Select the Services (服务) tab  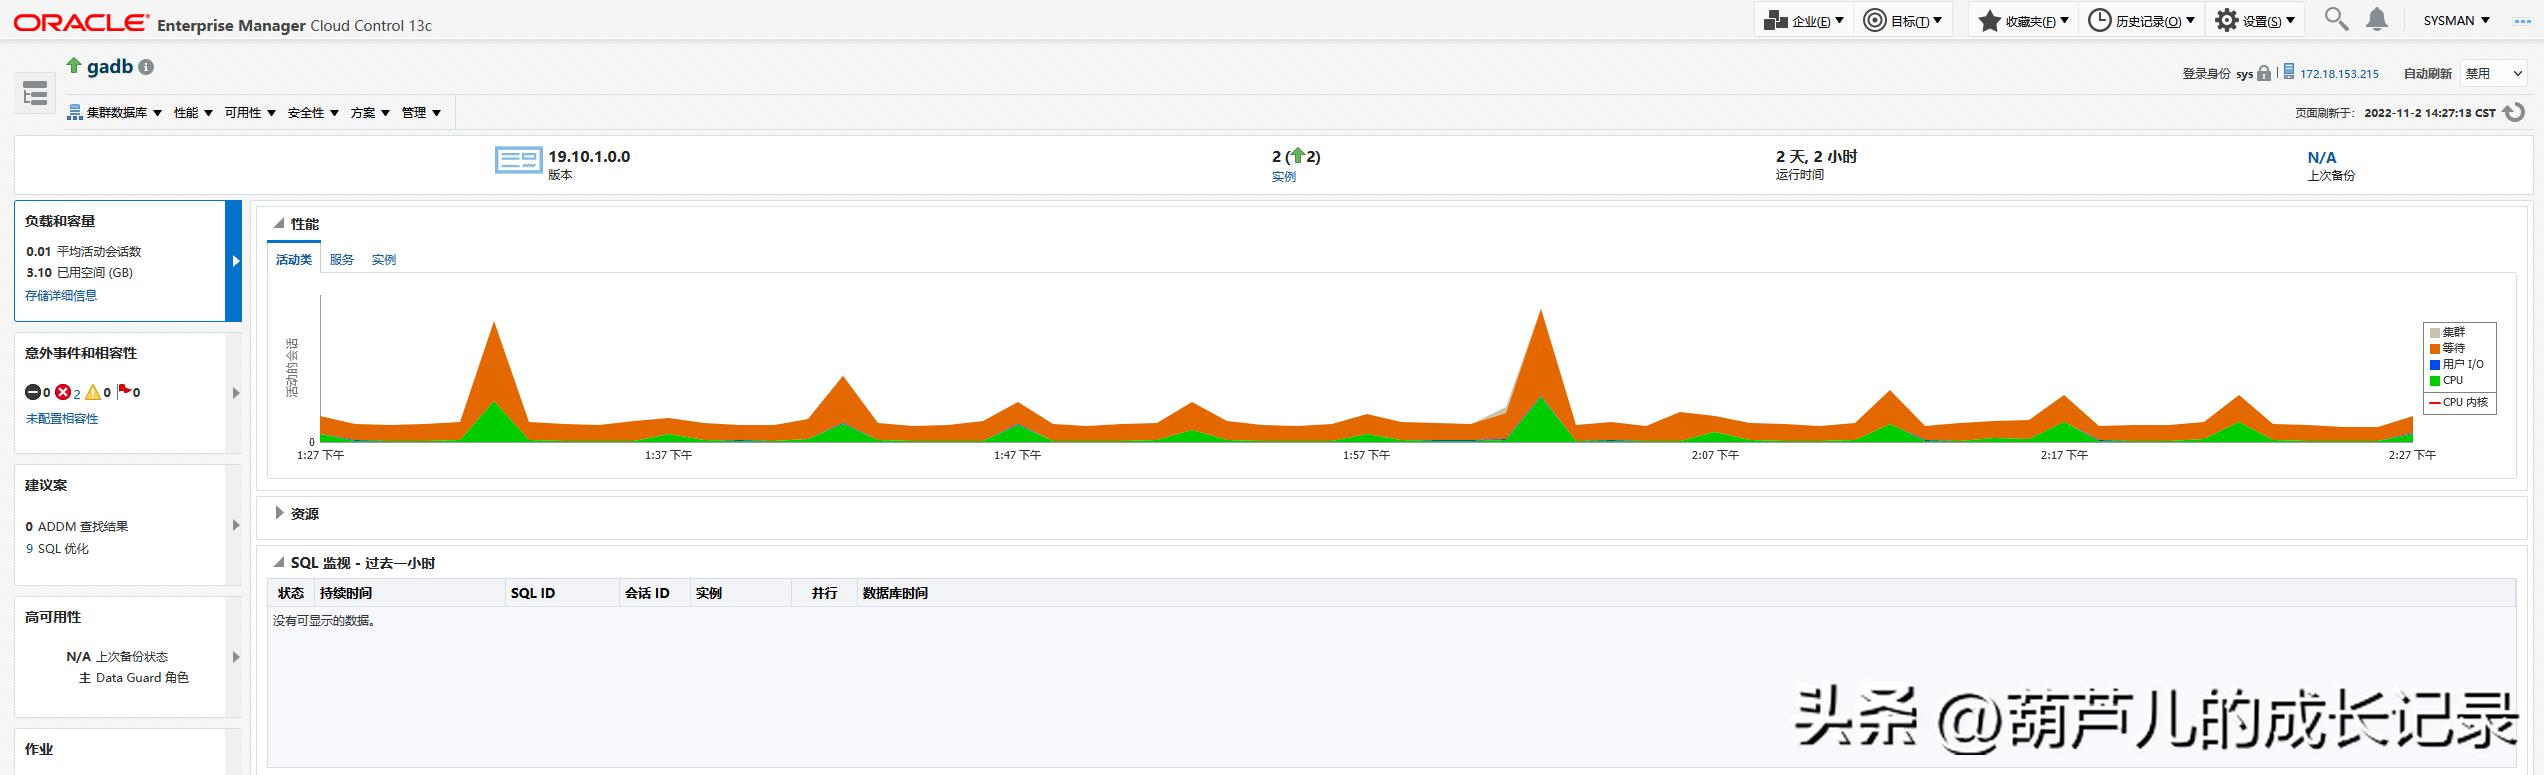(342, 260)
